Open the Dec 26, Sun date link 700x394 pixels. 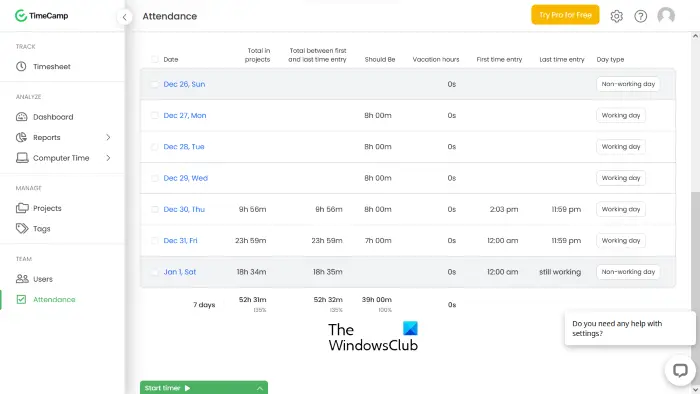184,84
